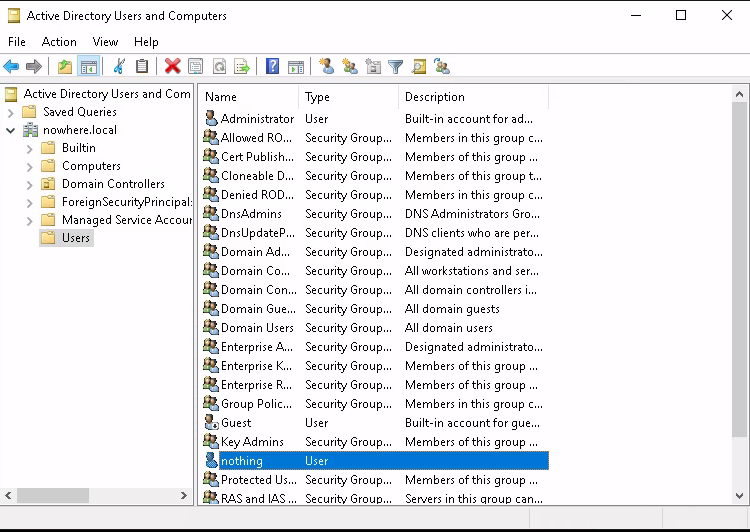Select the Enterprise A... group row
This screenshot has width=750, height=532.
(x=375, y=346)
